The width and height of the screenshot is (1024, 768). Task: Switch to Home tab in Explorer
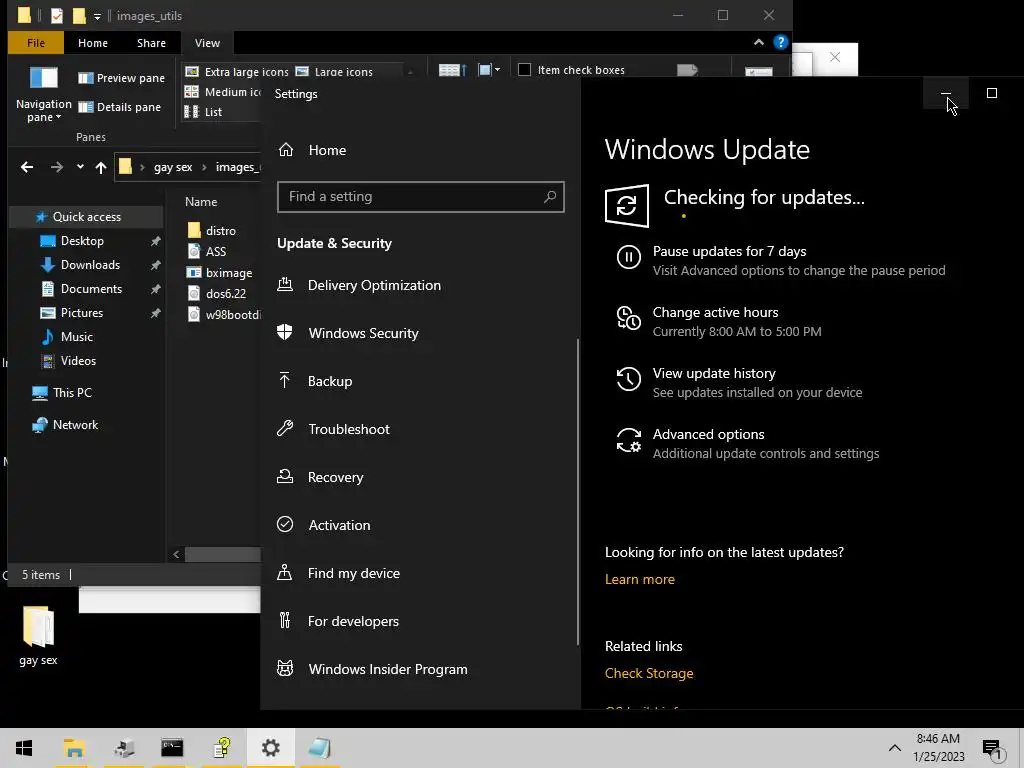pyautogui.click(x=93, y=43)
